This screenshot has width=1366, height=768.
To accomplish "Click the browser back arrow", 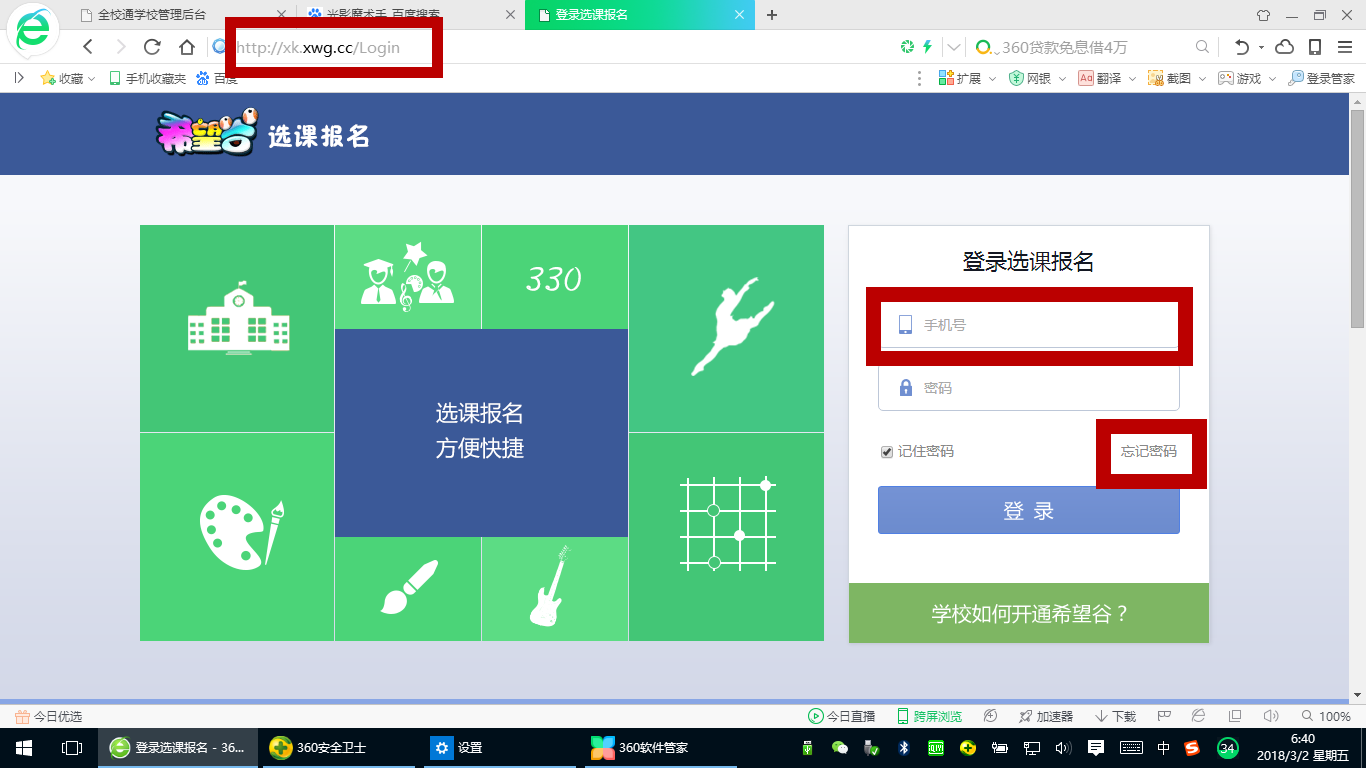I will (x=88, y=47).
